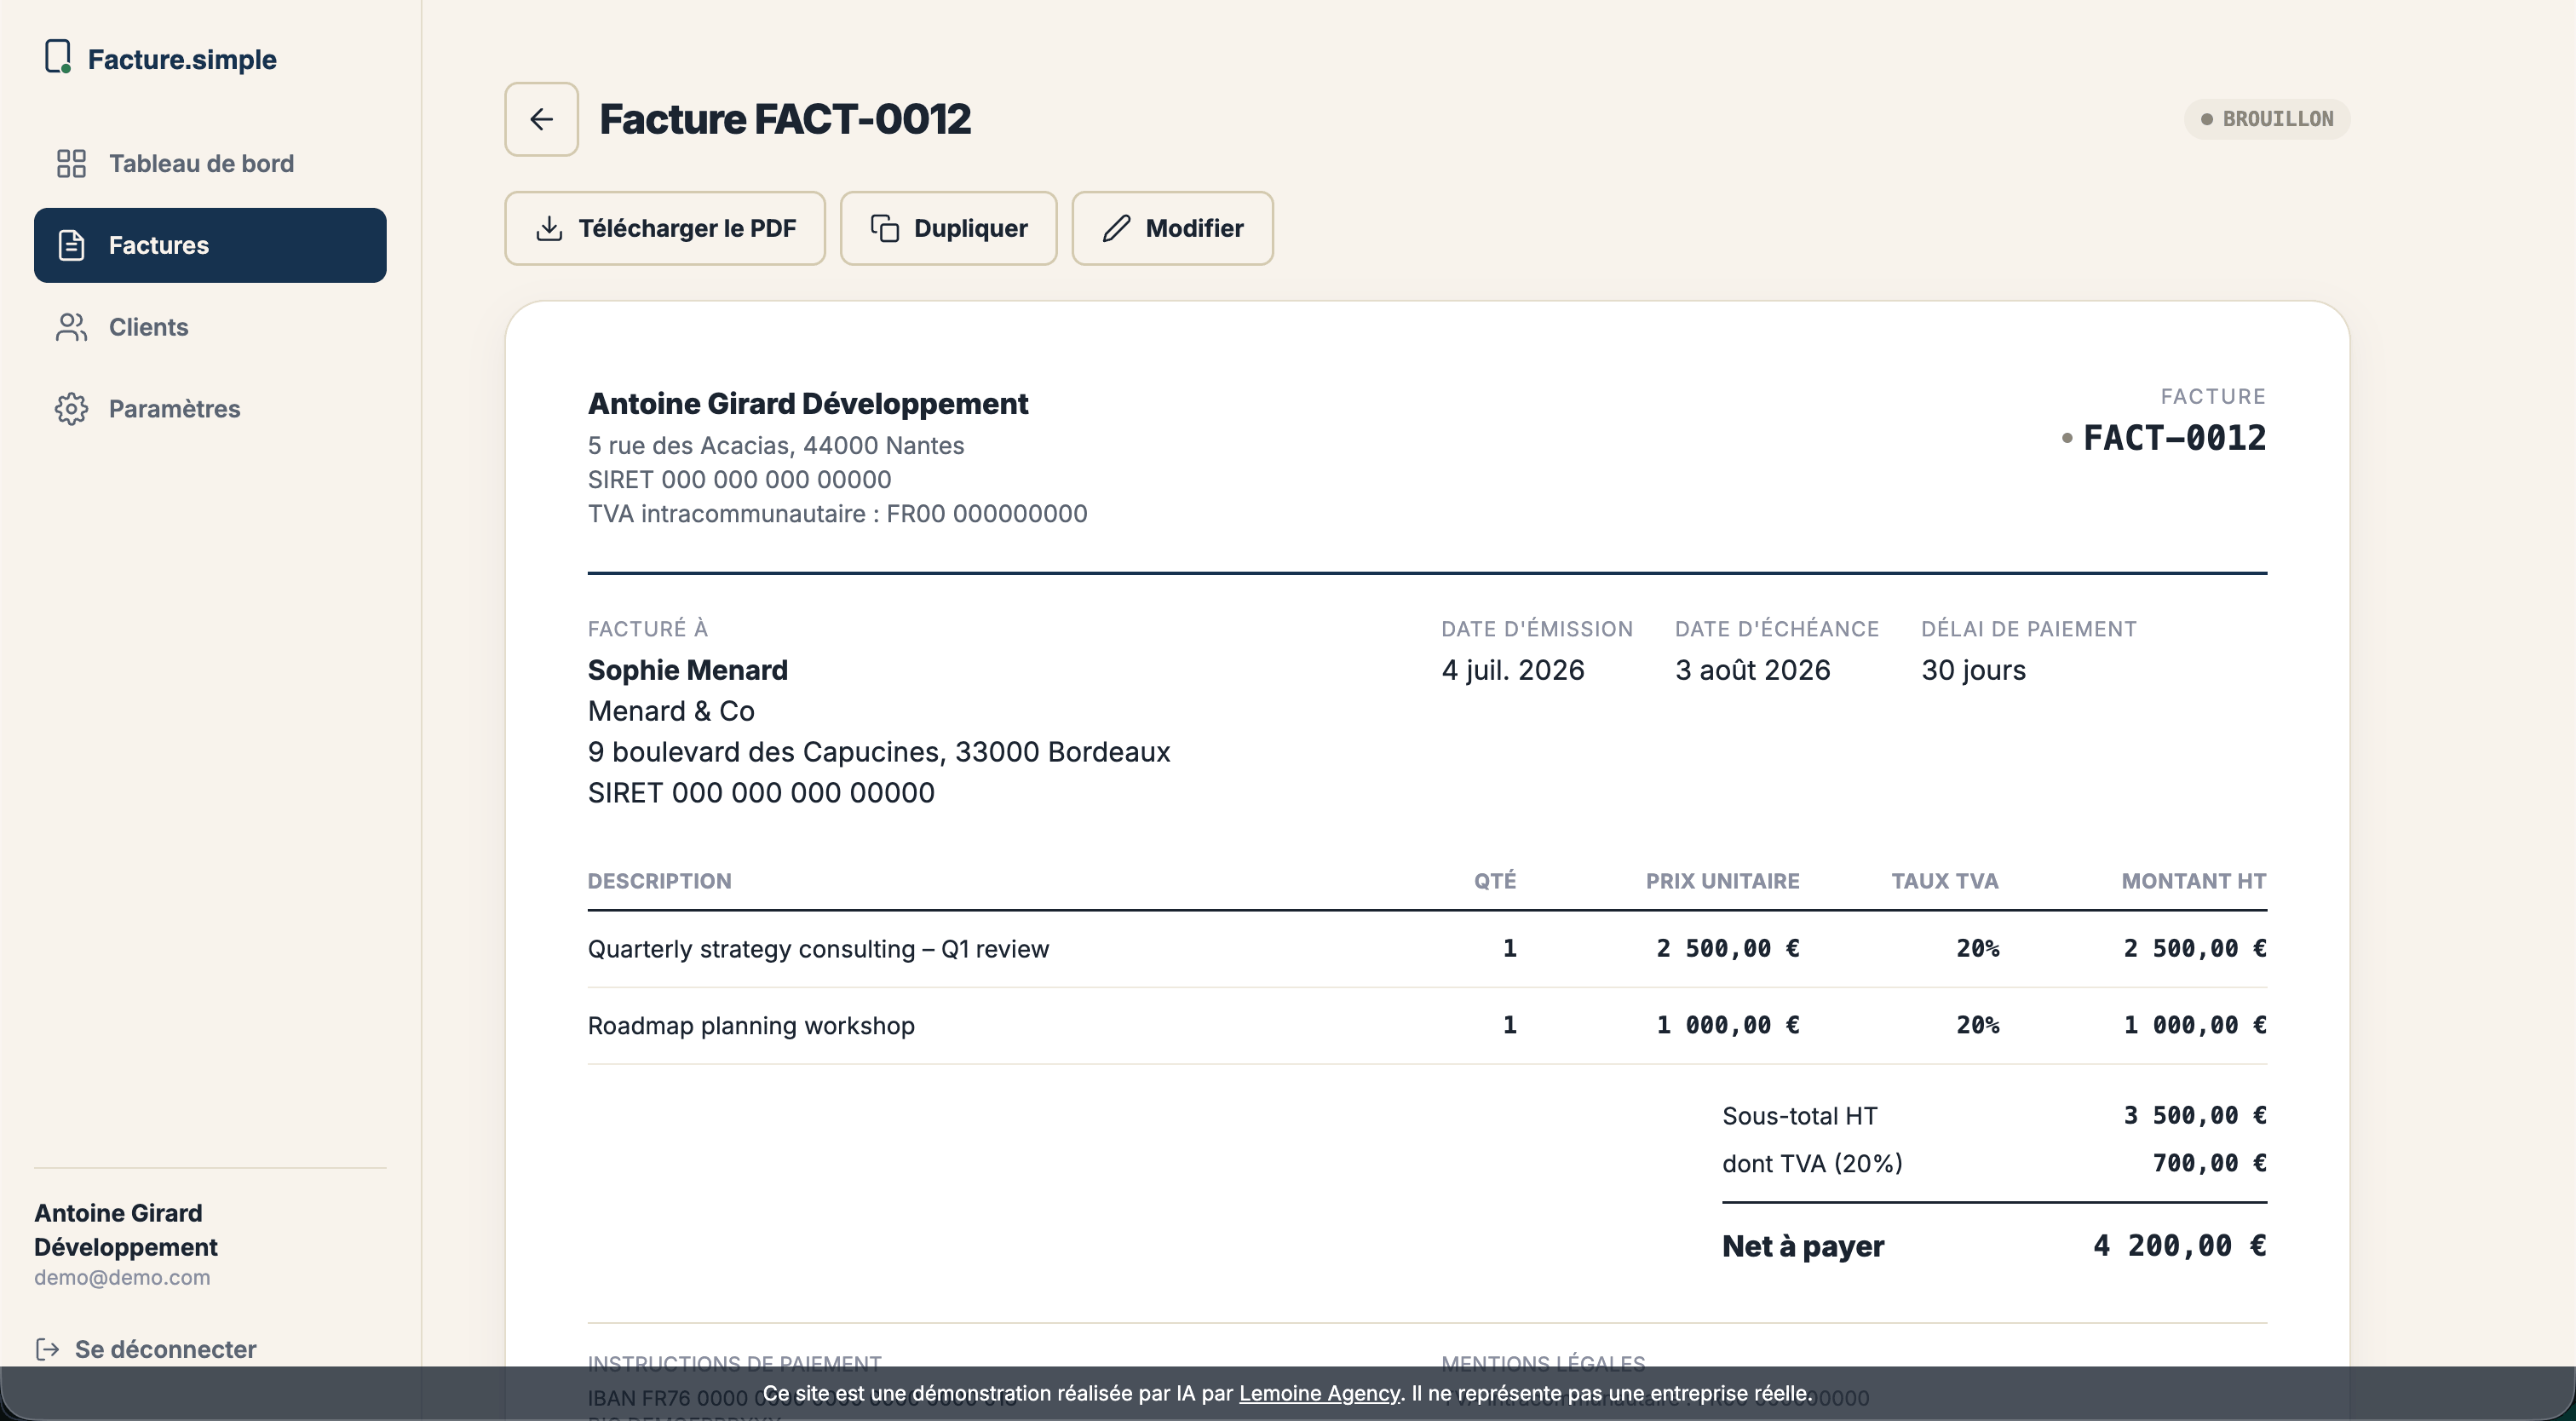Click the MONTANT HT column header
The image size is (2576, 1421).
(2194, 881)
